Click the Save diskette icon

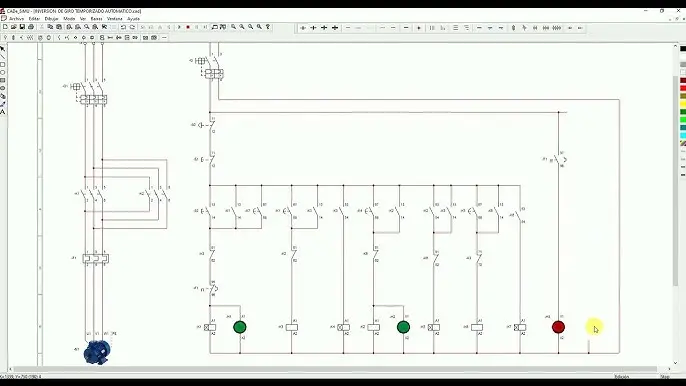coord(22,27)
